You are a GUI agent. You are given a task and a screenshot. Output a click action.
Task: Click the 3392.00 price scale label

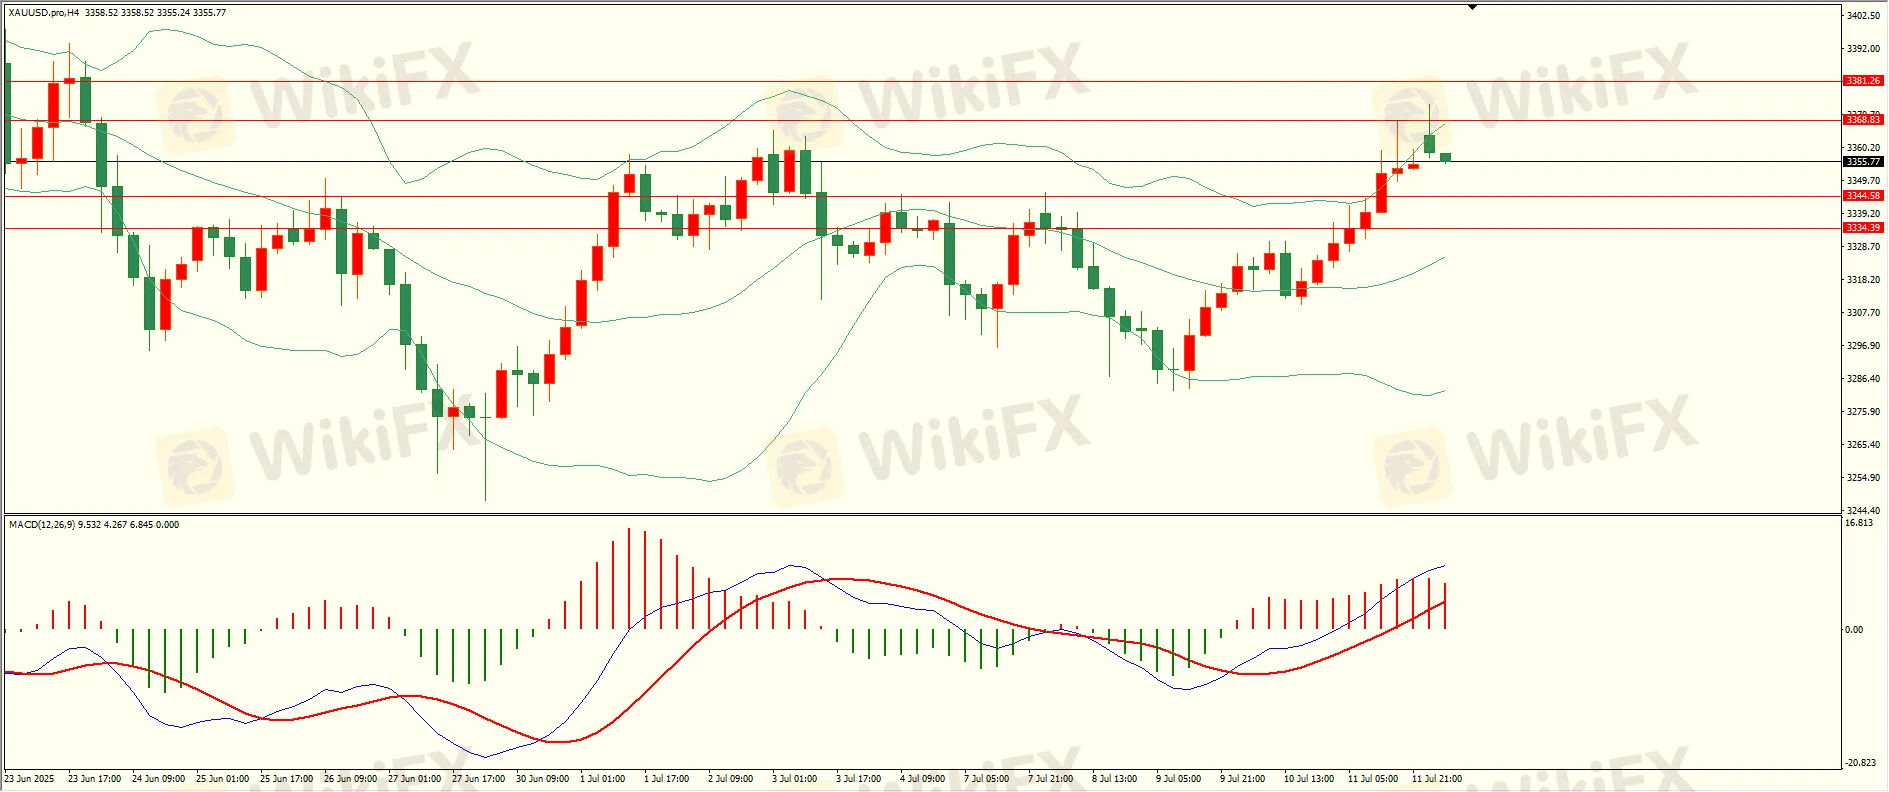(1863, 48)
